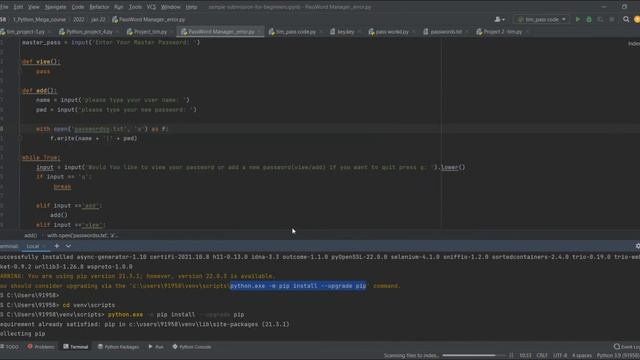Fold the def view() block

[x=20, y=62]
